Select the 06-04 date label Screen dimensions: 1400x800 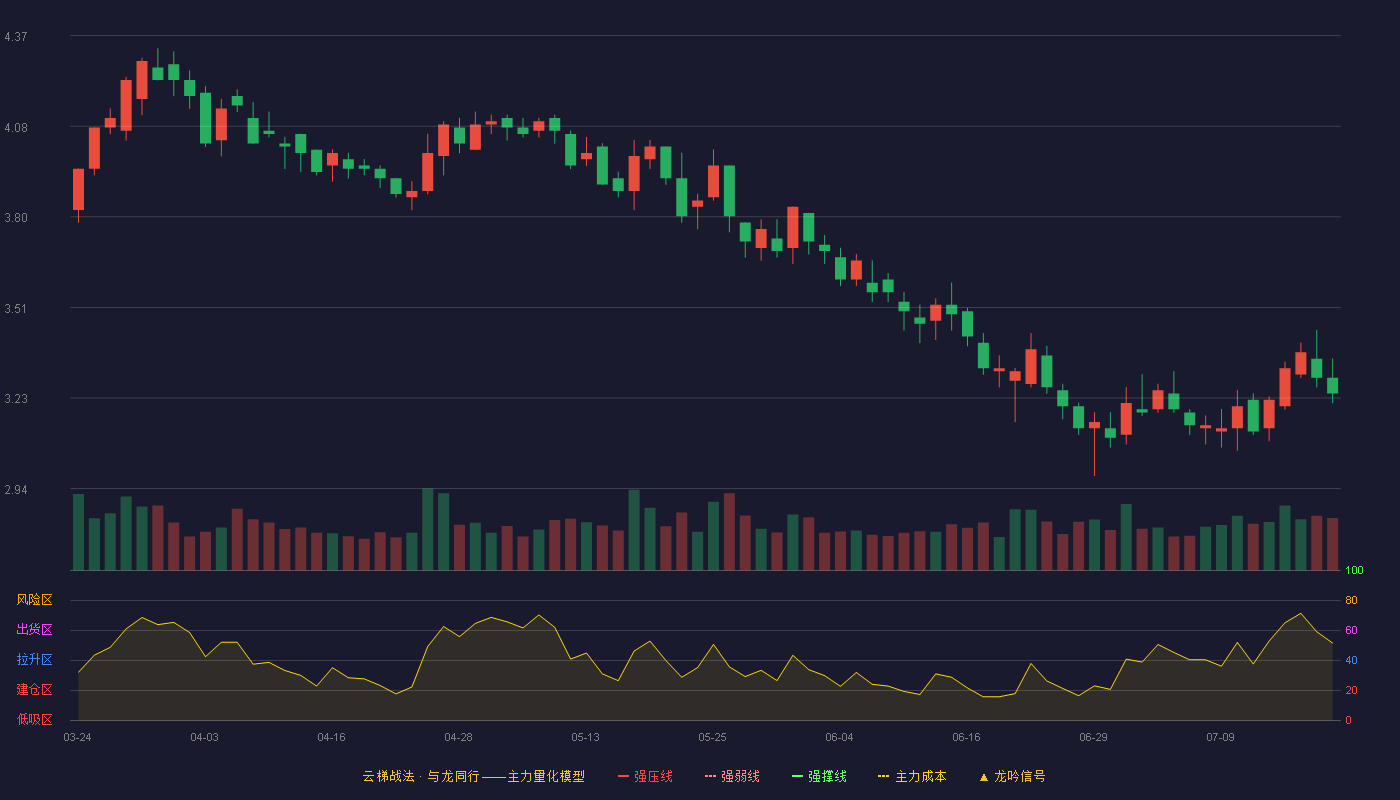839,737
